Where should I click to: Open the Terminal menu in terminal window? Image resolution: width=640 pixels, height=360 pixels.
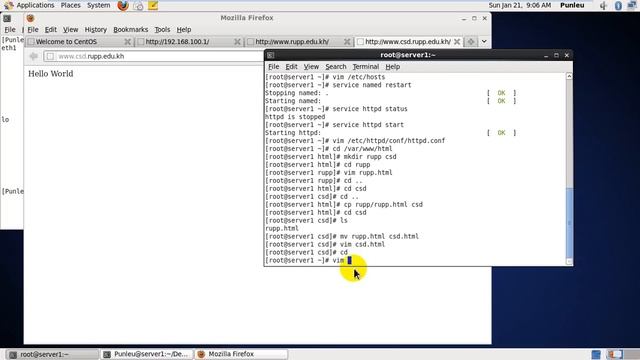(x=366, y=67)
